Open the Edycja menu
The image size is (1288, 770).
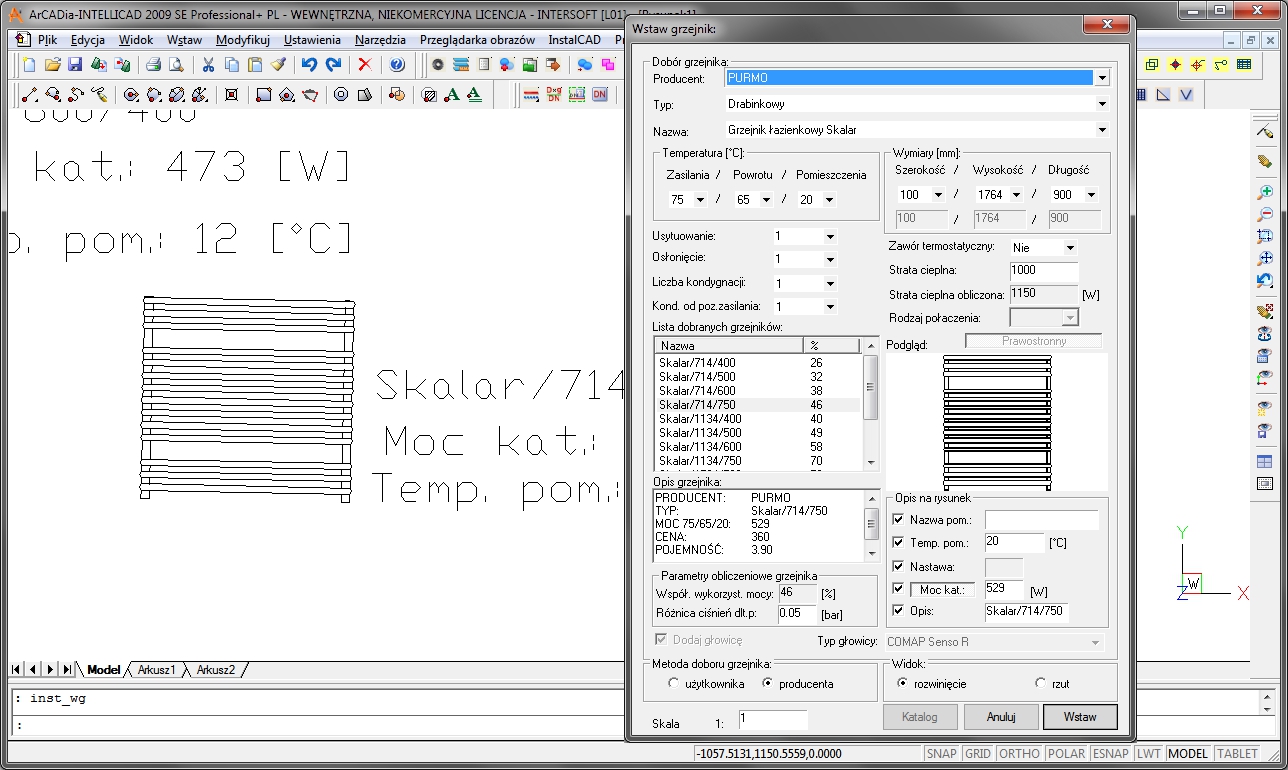88,40
